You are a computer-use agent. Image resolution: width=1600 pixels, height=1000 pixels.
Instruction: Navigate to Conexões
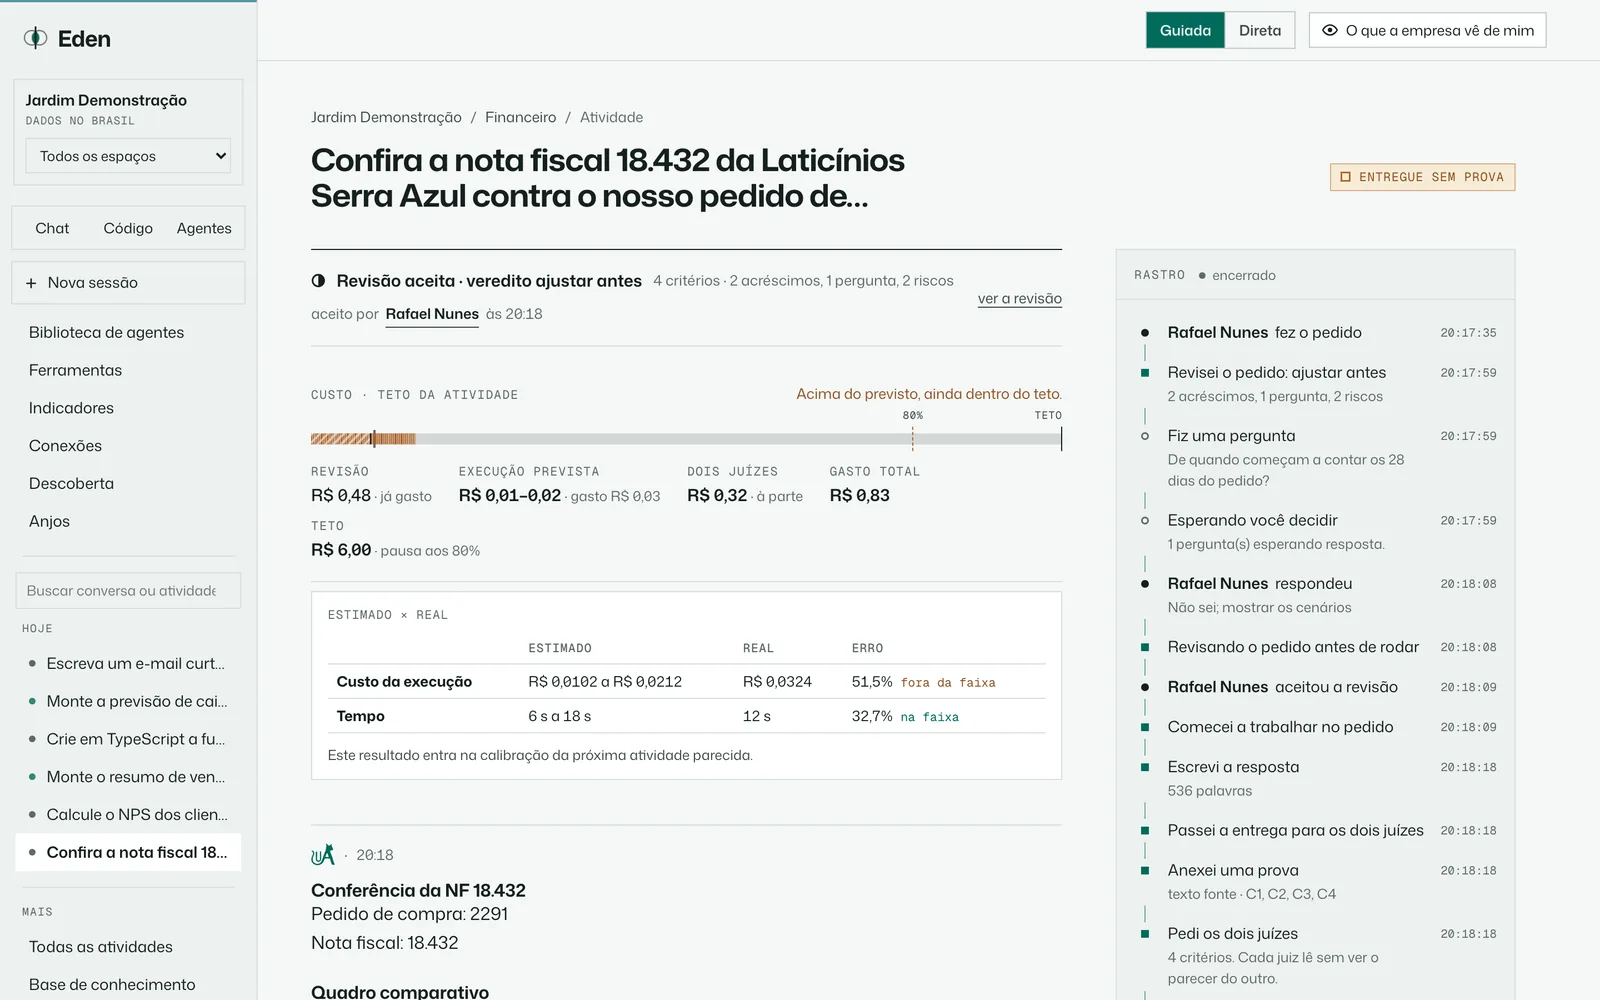click(x=65, y=446)
